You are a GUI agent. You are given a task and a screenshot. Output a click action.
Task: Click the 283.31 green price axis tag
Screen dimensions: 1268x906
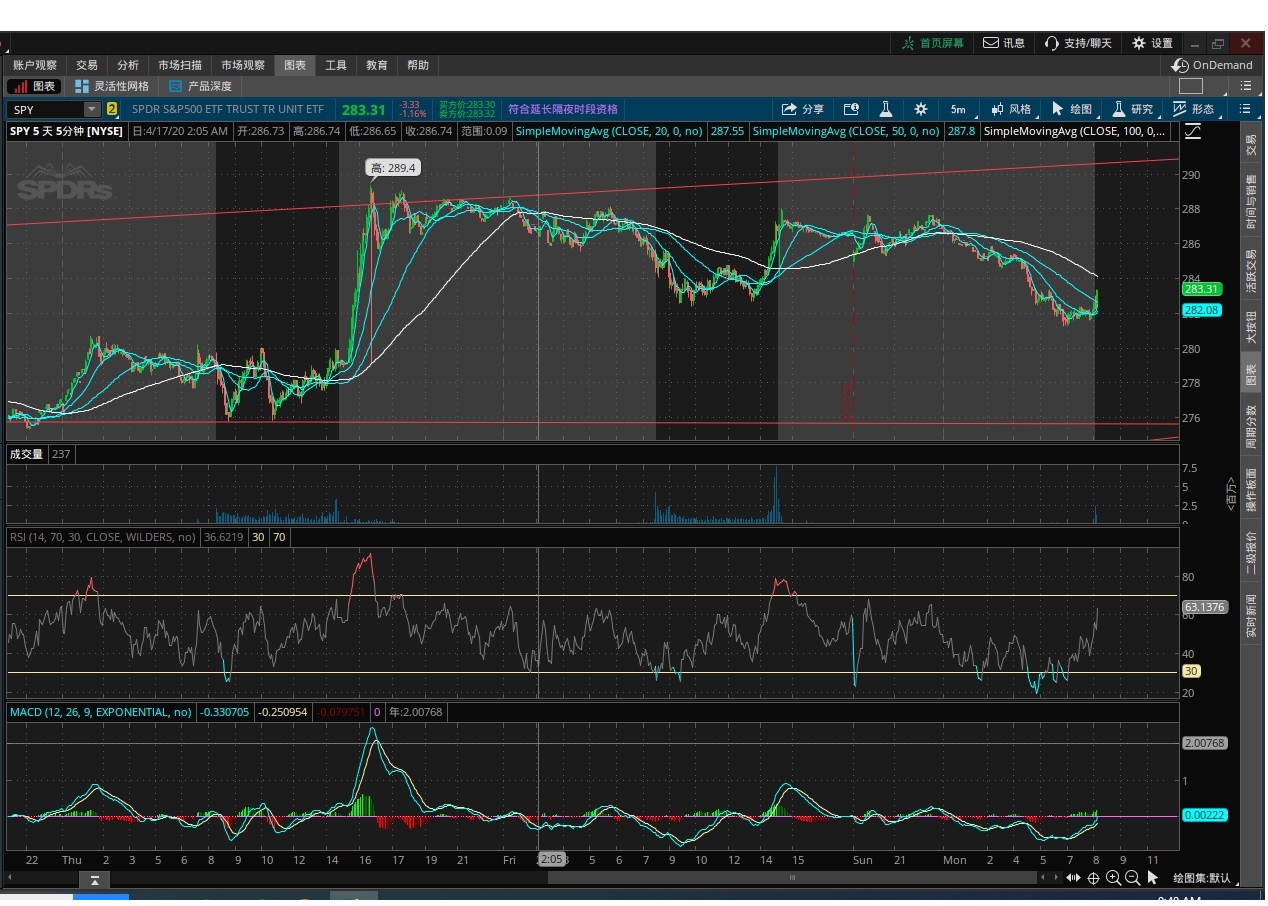(x=1201, y=289)
